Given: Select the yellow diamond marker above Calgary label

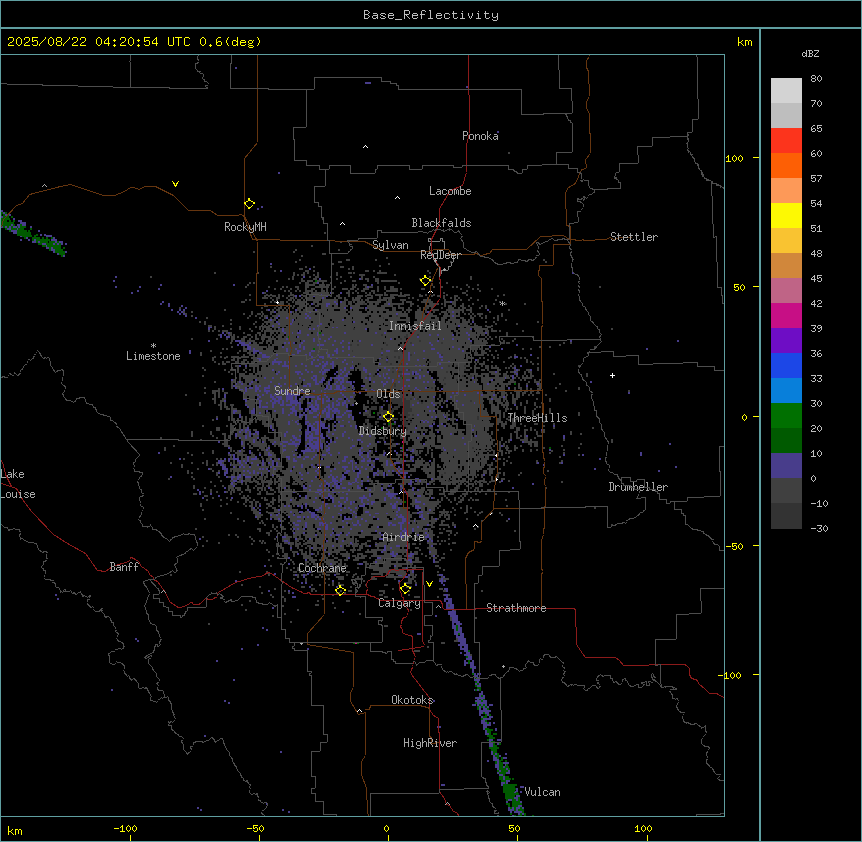Looking at the screenshot, I should (405, 589).
